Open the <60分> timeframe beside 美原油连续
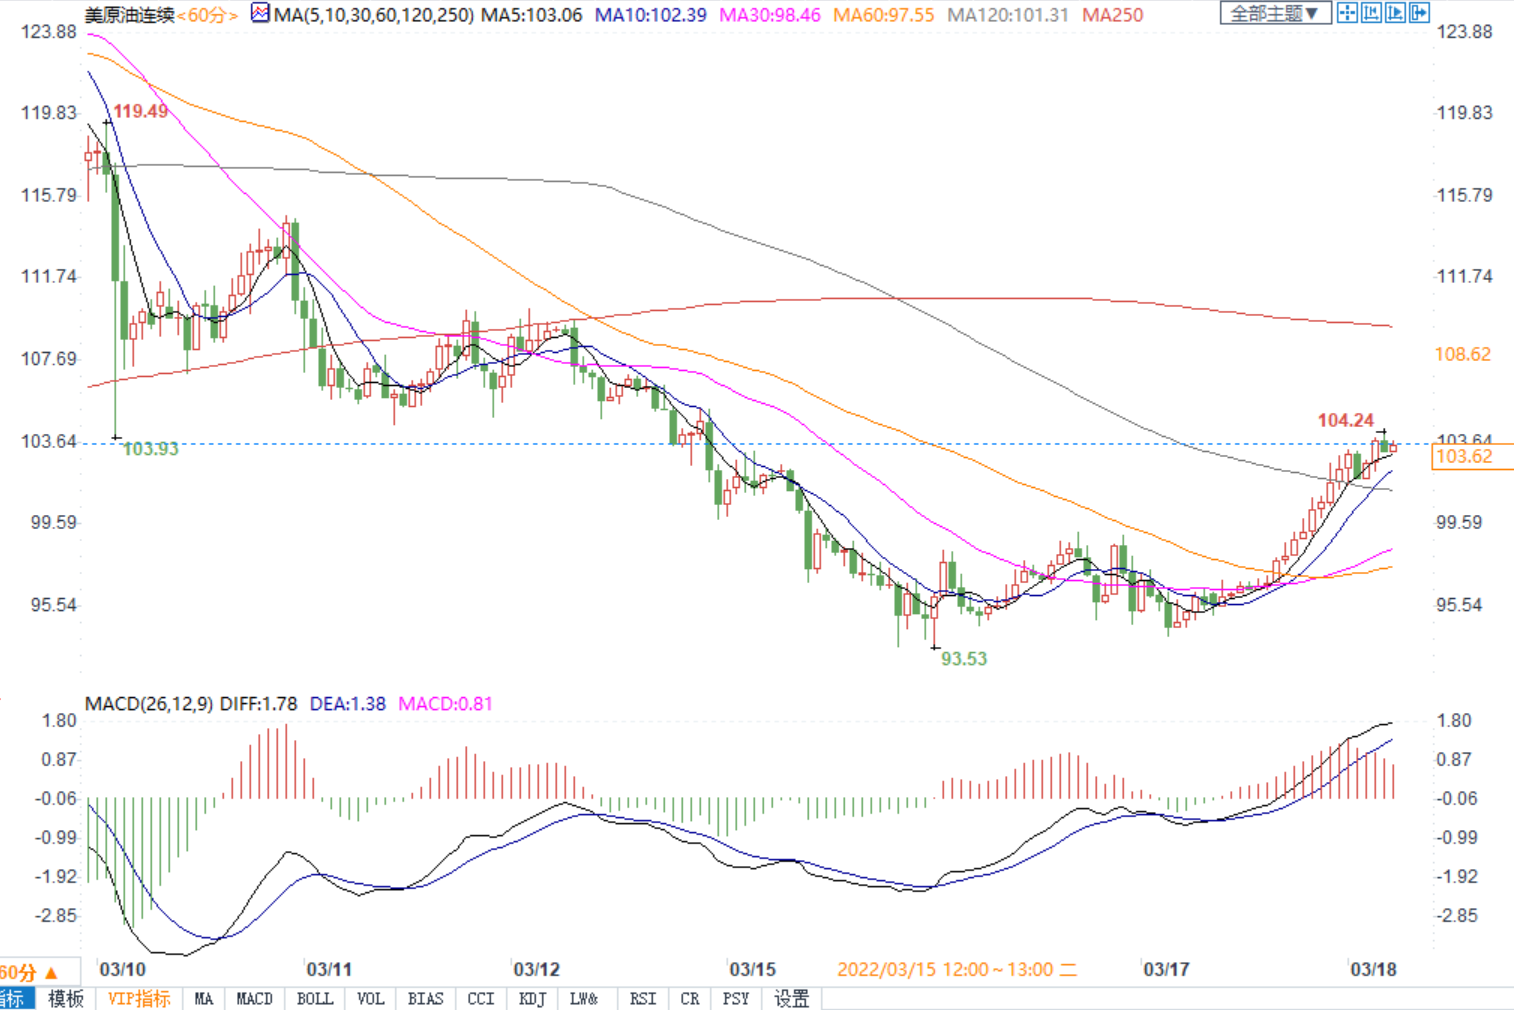 click(x=207, y=15)
